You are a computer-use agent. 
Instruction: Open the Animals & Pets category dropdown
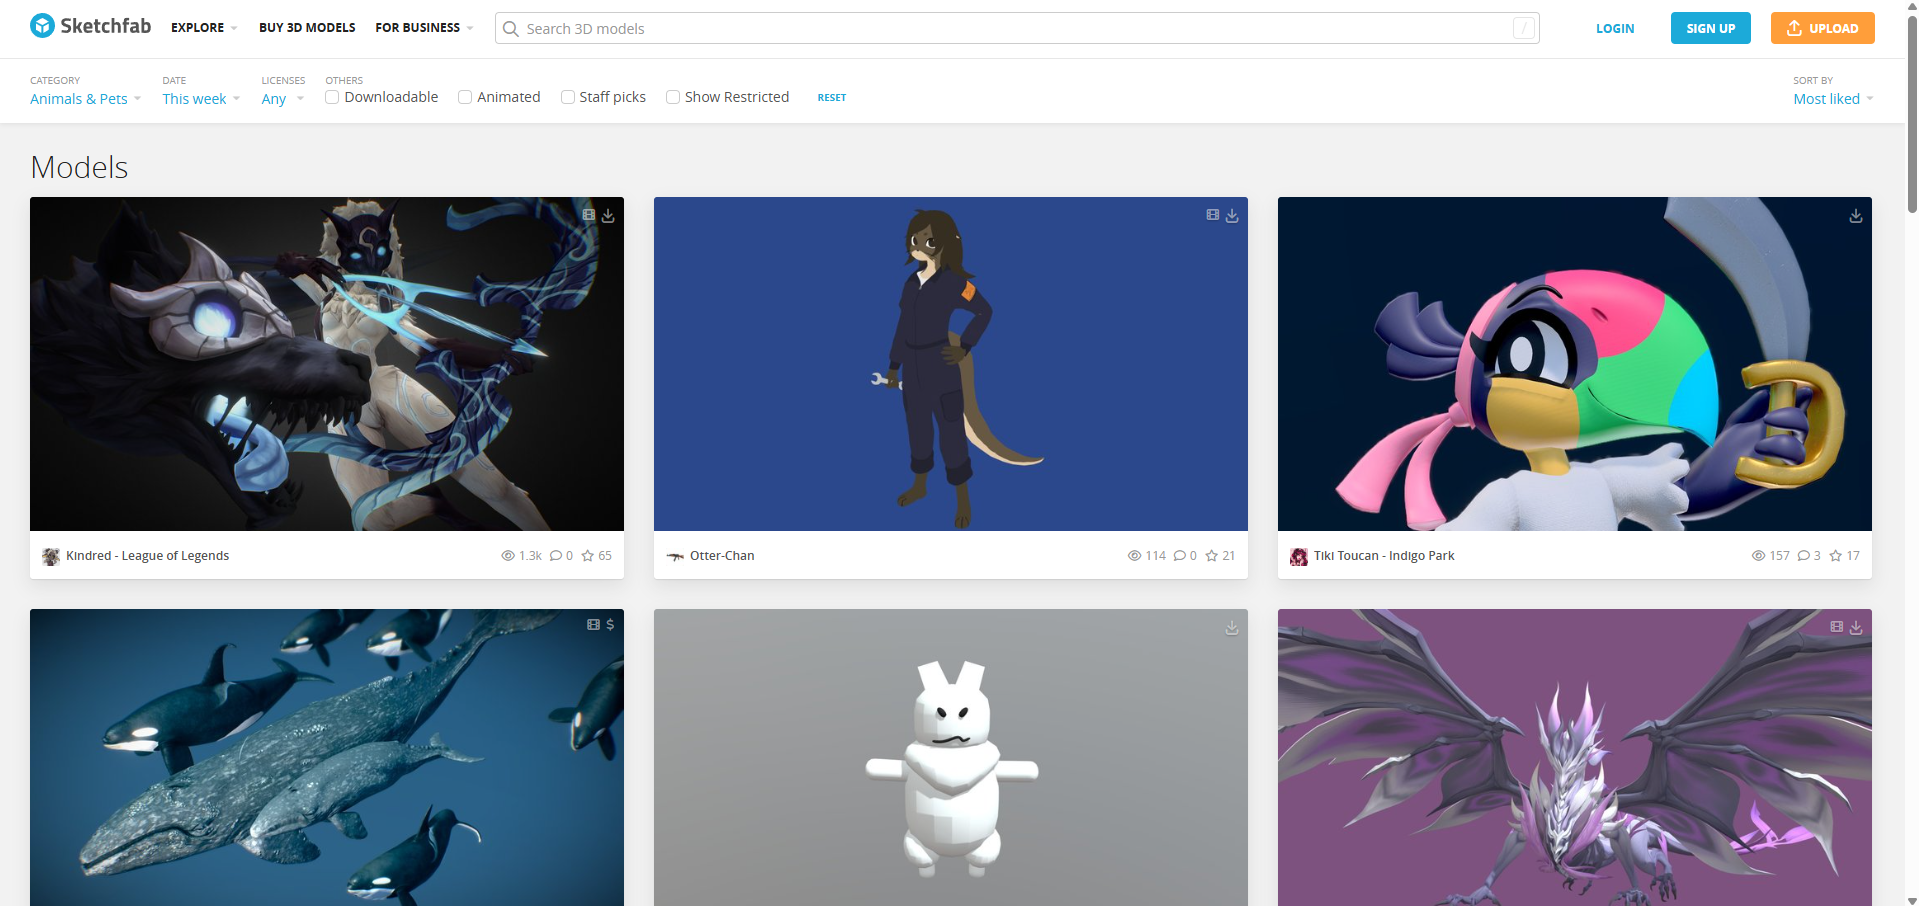pos(85,99)
